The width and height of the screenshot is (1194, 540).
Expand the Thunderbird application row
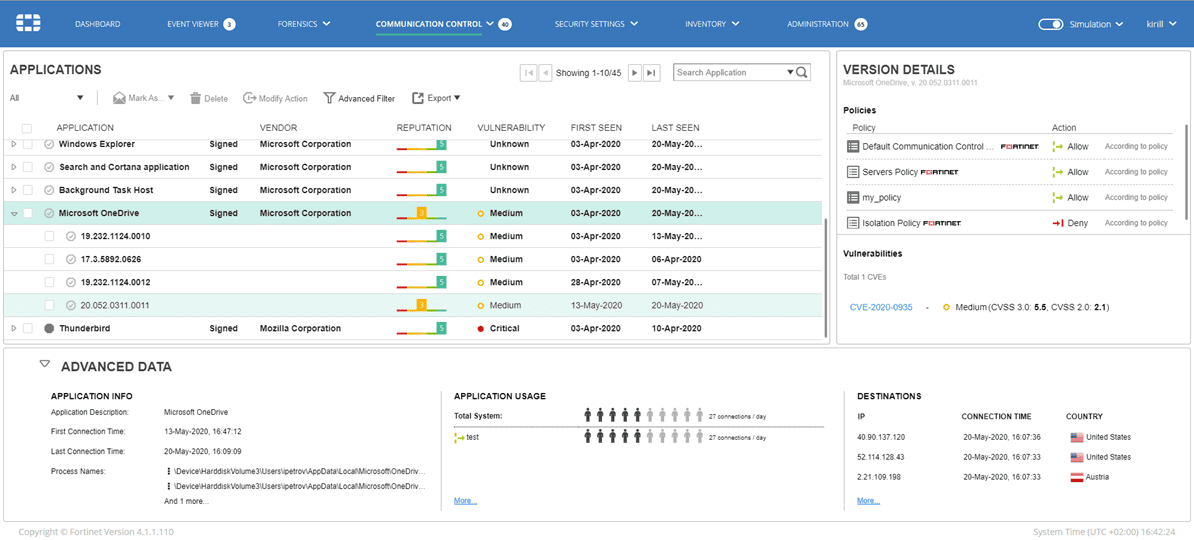click(14, 328)
